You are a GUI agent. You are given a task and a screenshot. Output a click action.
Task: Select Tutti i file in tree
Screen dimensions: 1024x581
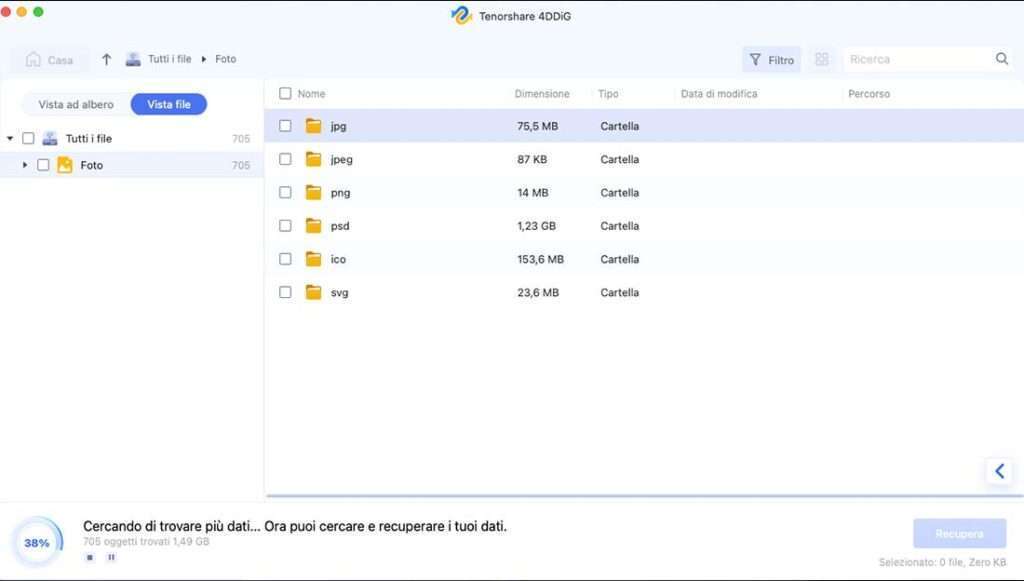131,138
